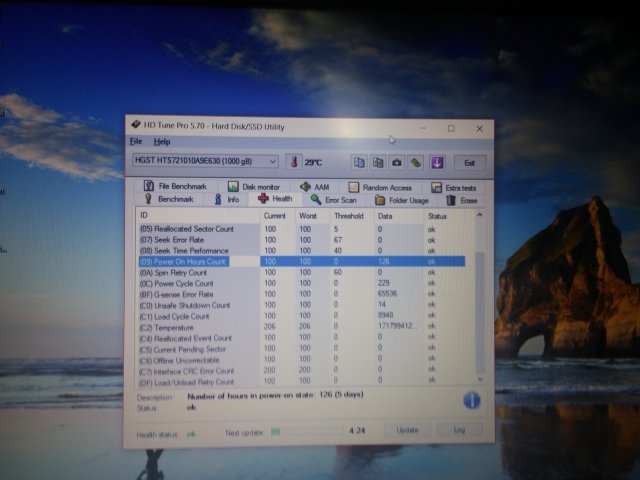Click the blue info icon beside description
This screenshot has height=480, width=640.
[470, 400]
